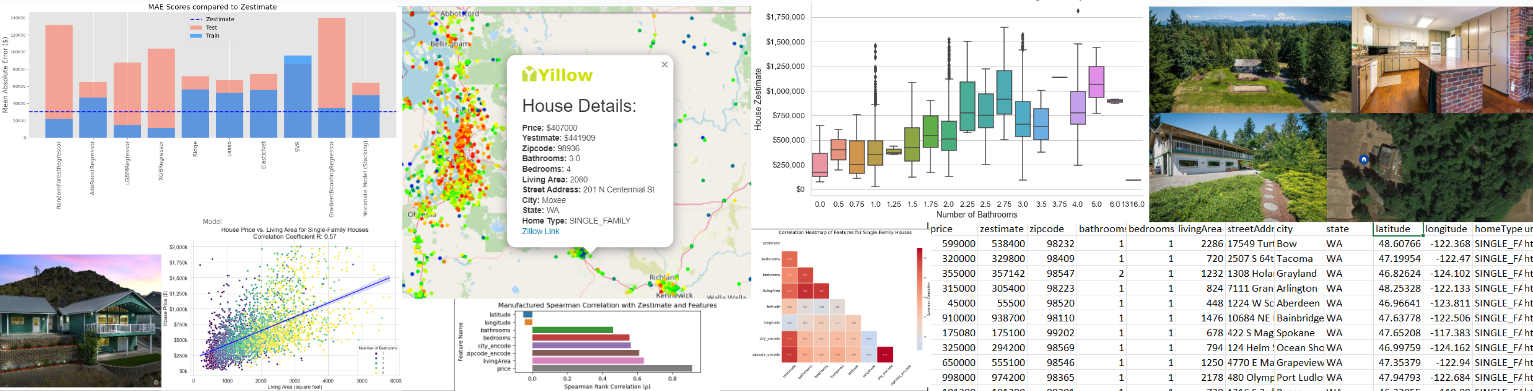Open the green house at dusk photo
The height and width of the screenshot is (391, 1533).
pos(79,322)
